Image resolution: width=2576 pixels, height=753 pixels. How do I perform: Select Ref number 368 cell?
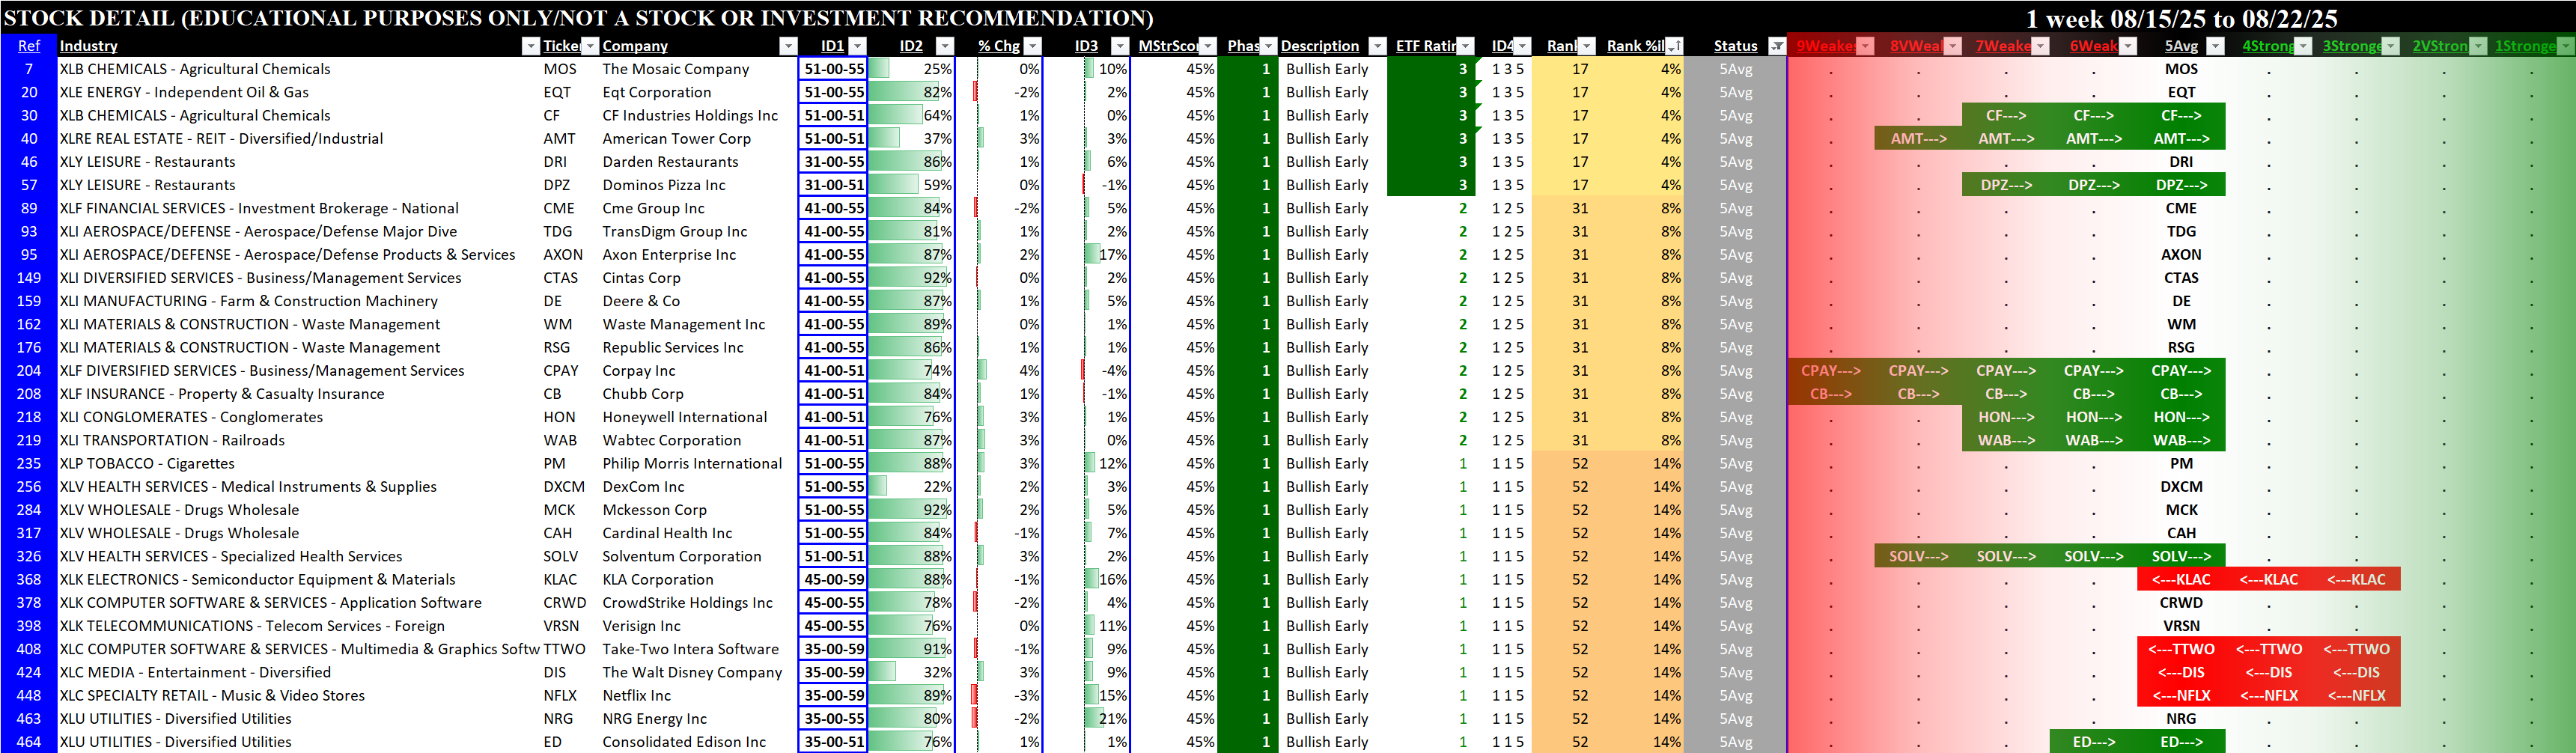[29, 580]
